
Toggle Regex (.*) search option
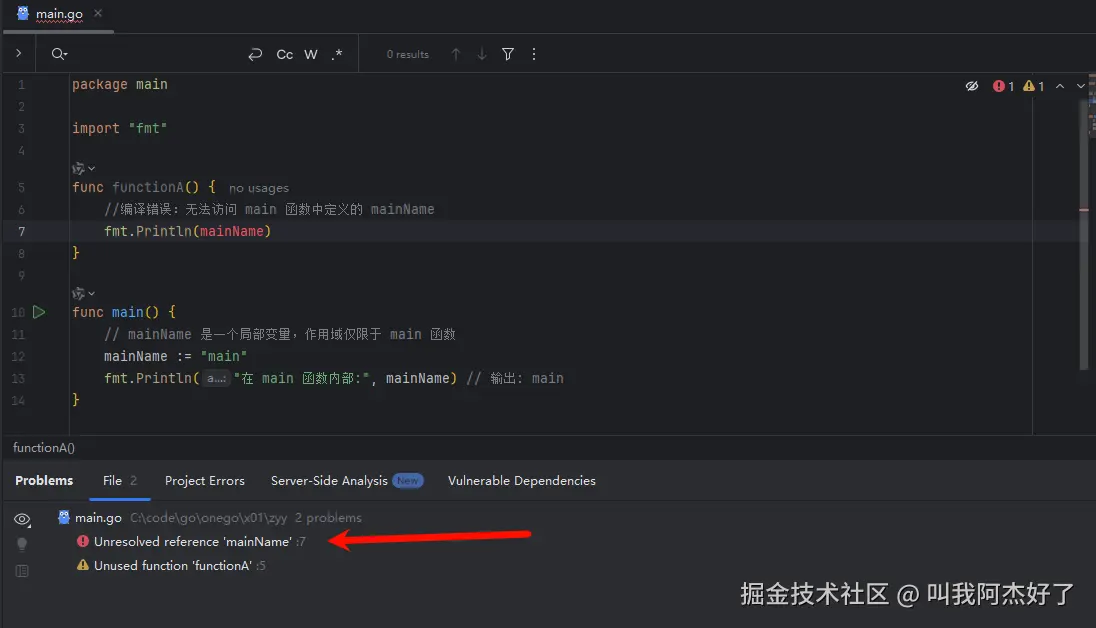click(x=337, y=54)
